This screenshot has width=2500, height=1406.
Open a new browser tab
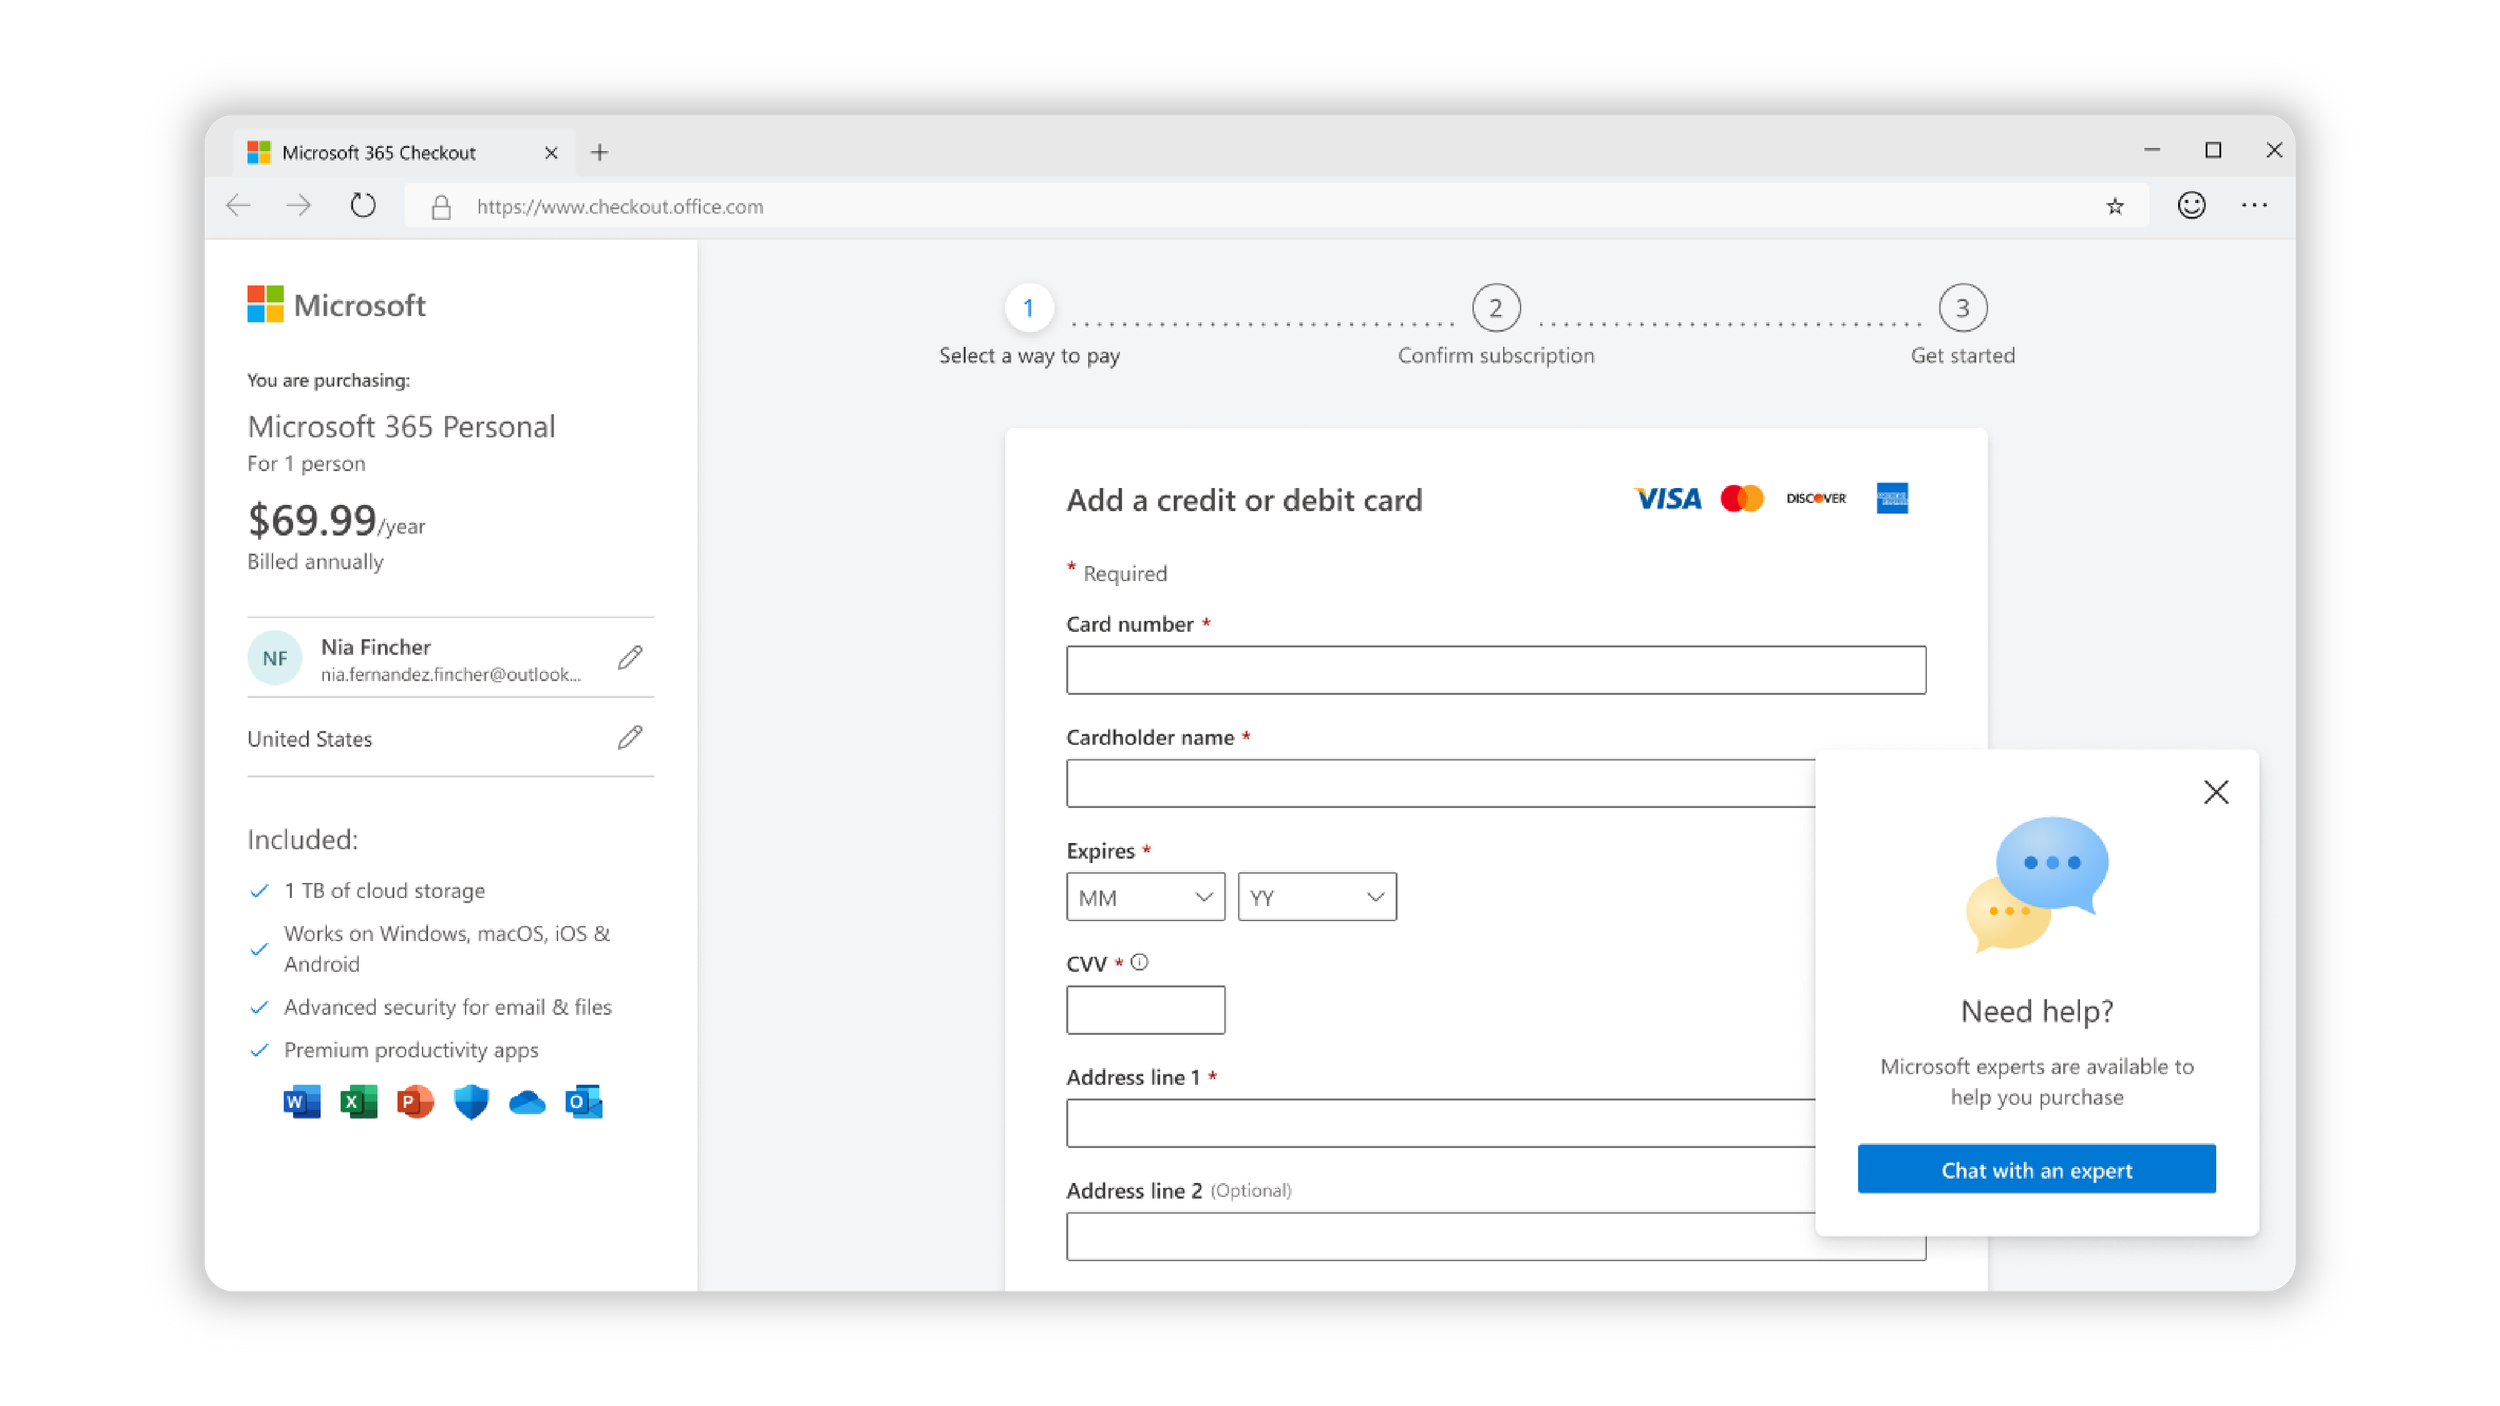(x=599, y=152)
